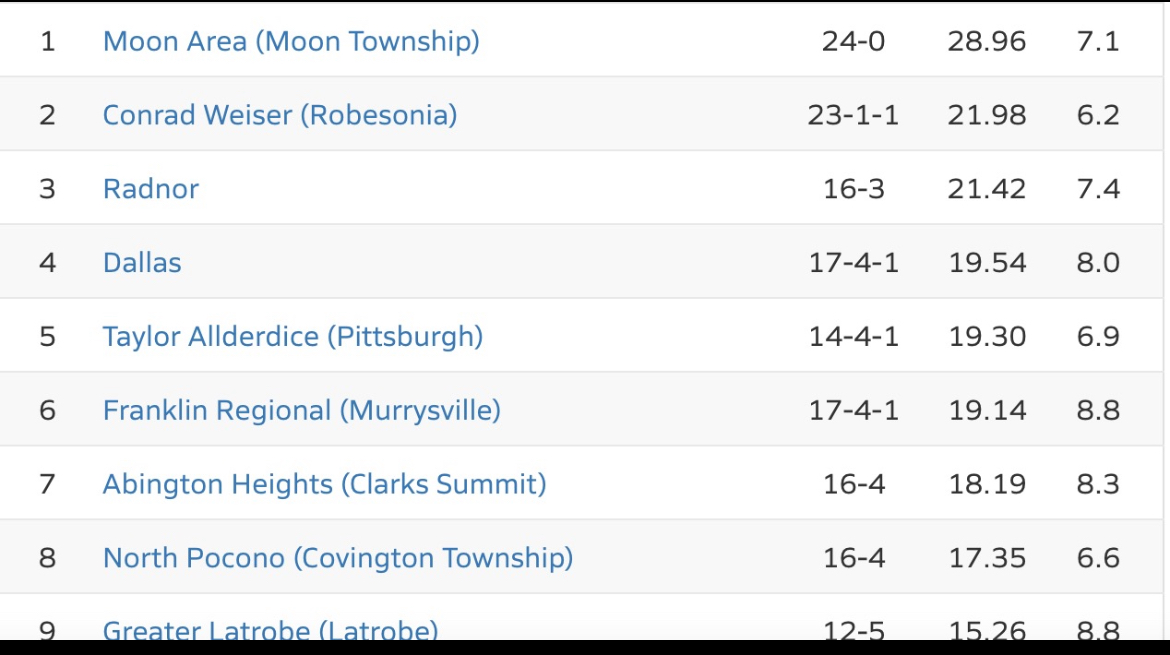
Task: Click the 23-1-1 record for Conrad Weiser
Action: 853,115
